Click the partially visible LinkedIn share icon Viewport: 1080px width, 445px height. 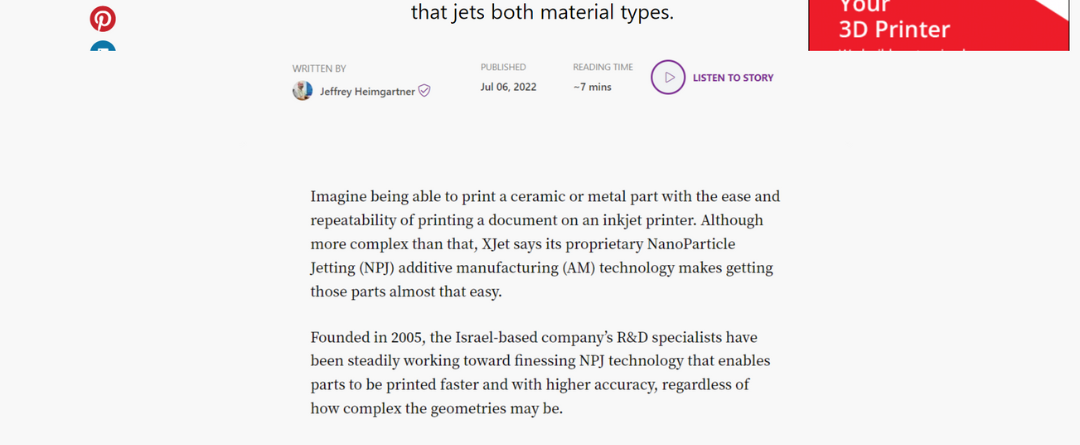click(103, 46)
